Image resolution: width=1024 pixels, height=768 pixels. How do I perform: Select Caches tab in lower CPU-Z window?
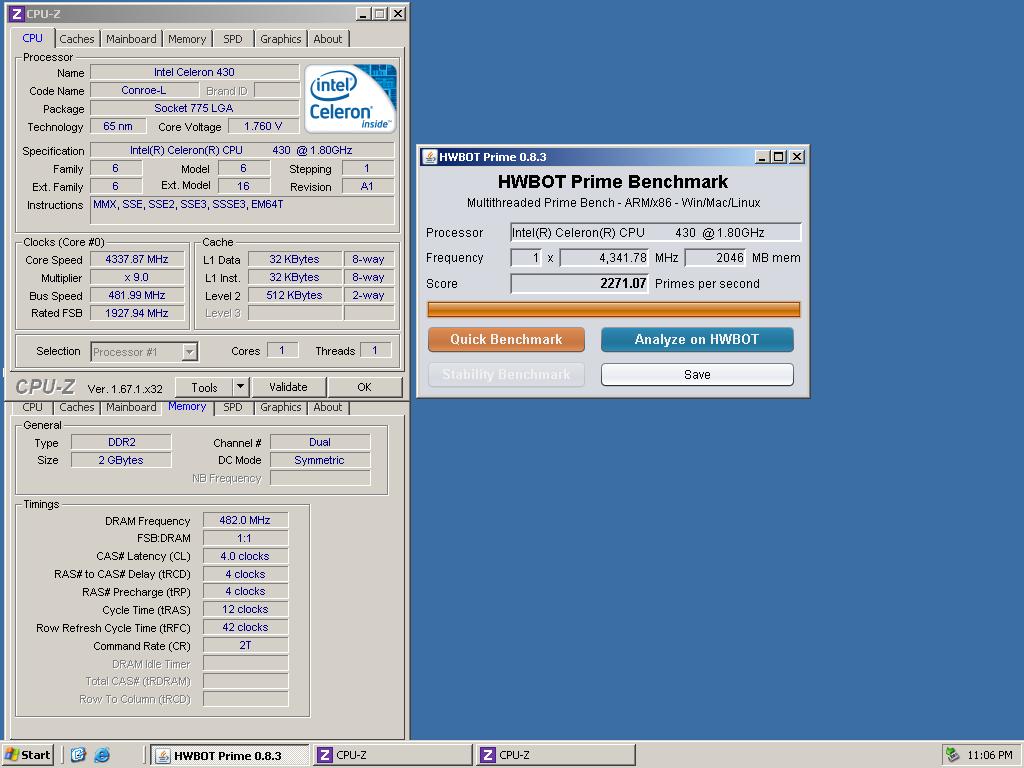76,408
